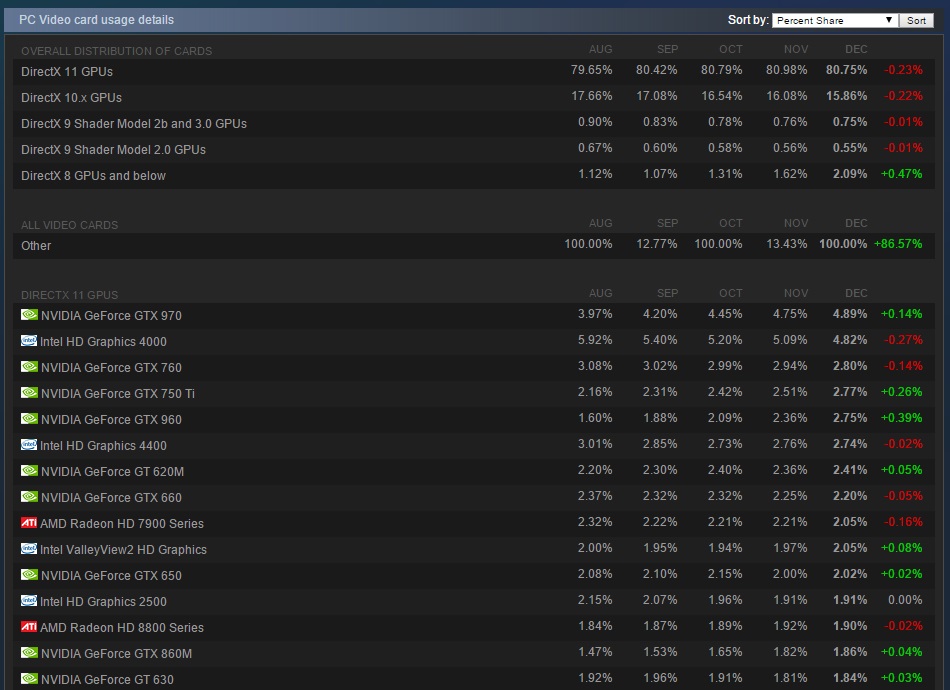Click the AMD Radeon HD 8800 Series name

[x=122, y=628]
